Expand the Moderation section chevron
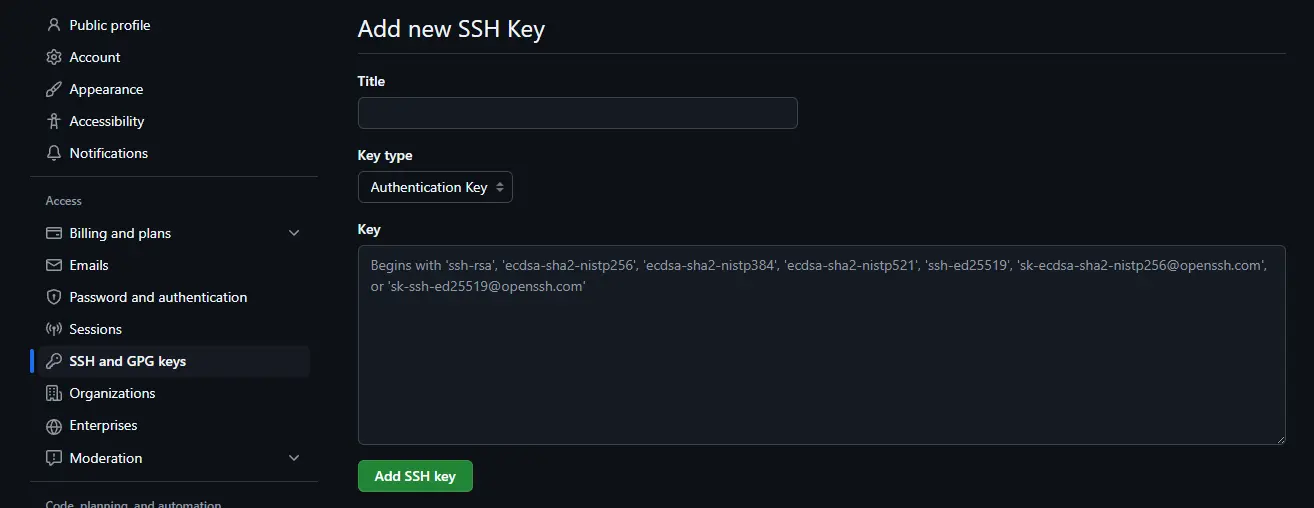Screen dimensions: 1314x508 click(294, 458)
